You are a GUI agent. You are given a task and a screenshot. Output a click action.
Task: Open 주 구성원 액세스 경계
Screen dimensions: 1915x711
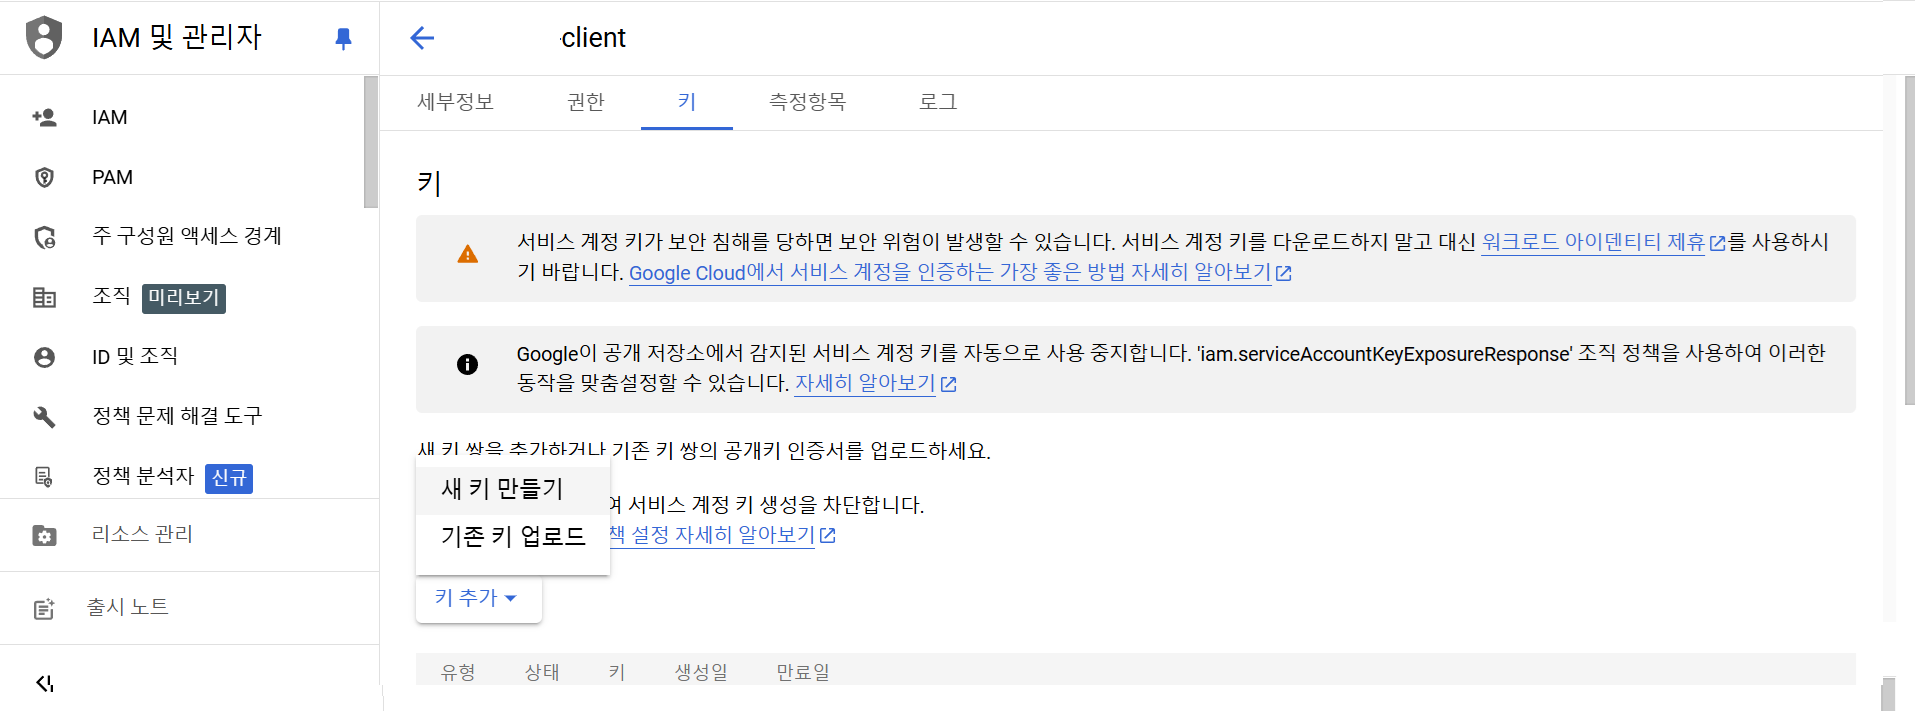point(189,236)
